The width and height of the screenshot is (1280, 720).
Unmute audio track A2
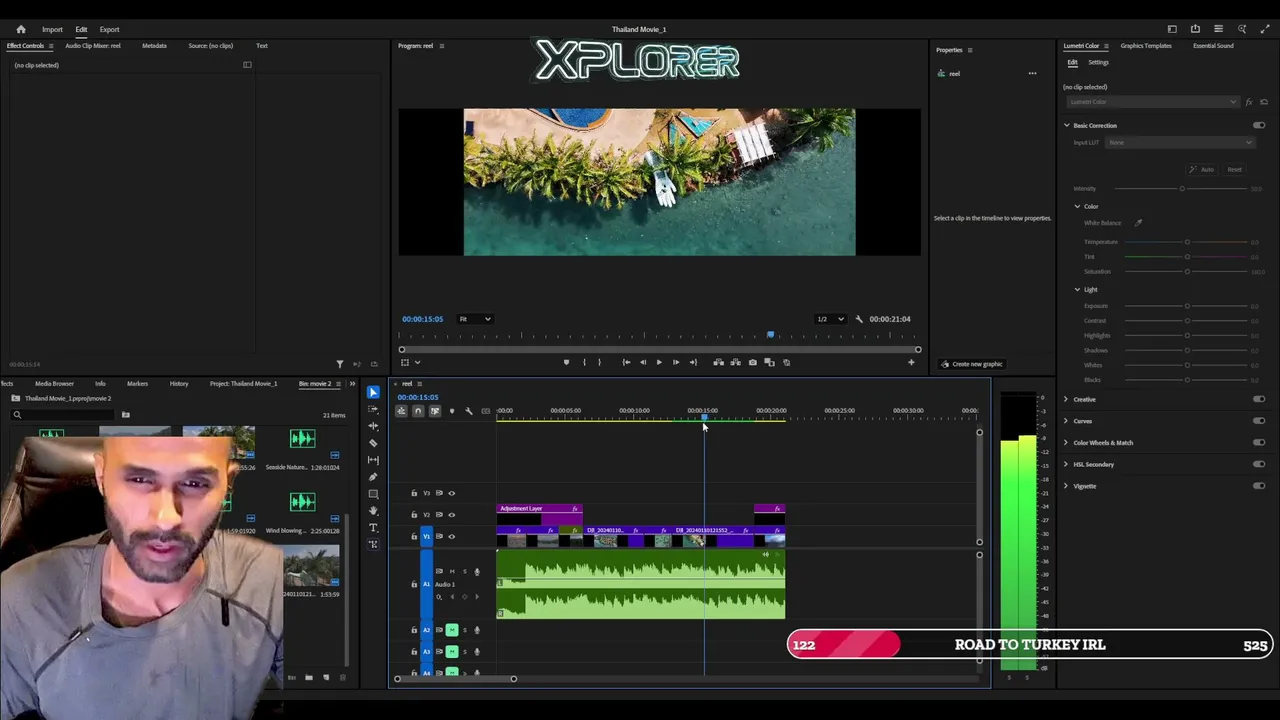452,630
